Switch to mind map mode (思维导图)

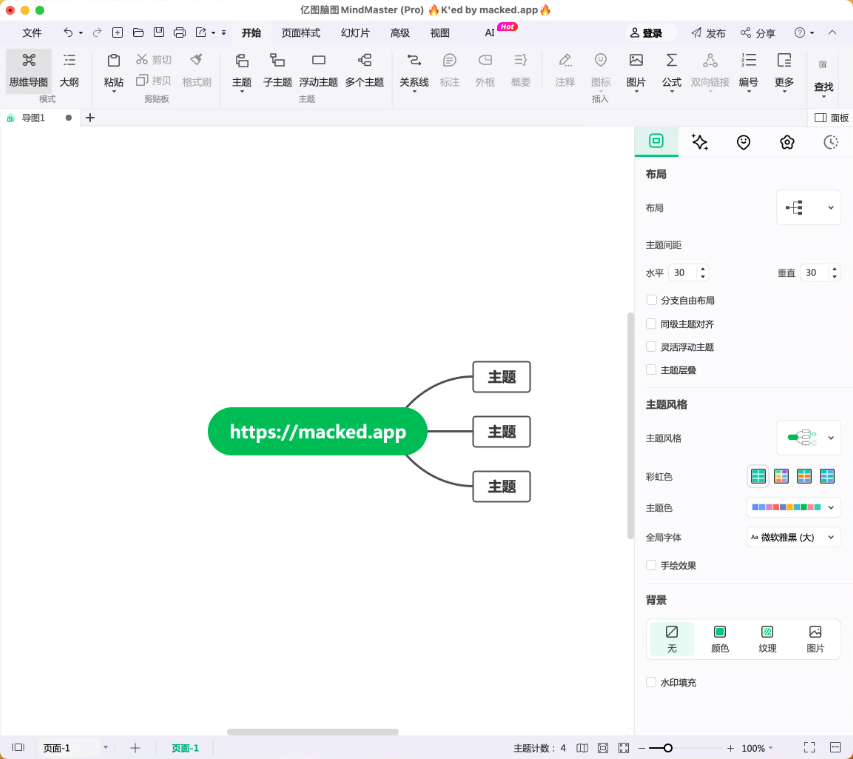coord(29,70)
